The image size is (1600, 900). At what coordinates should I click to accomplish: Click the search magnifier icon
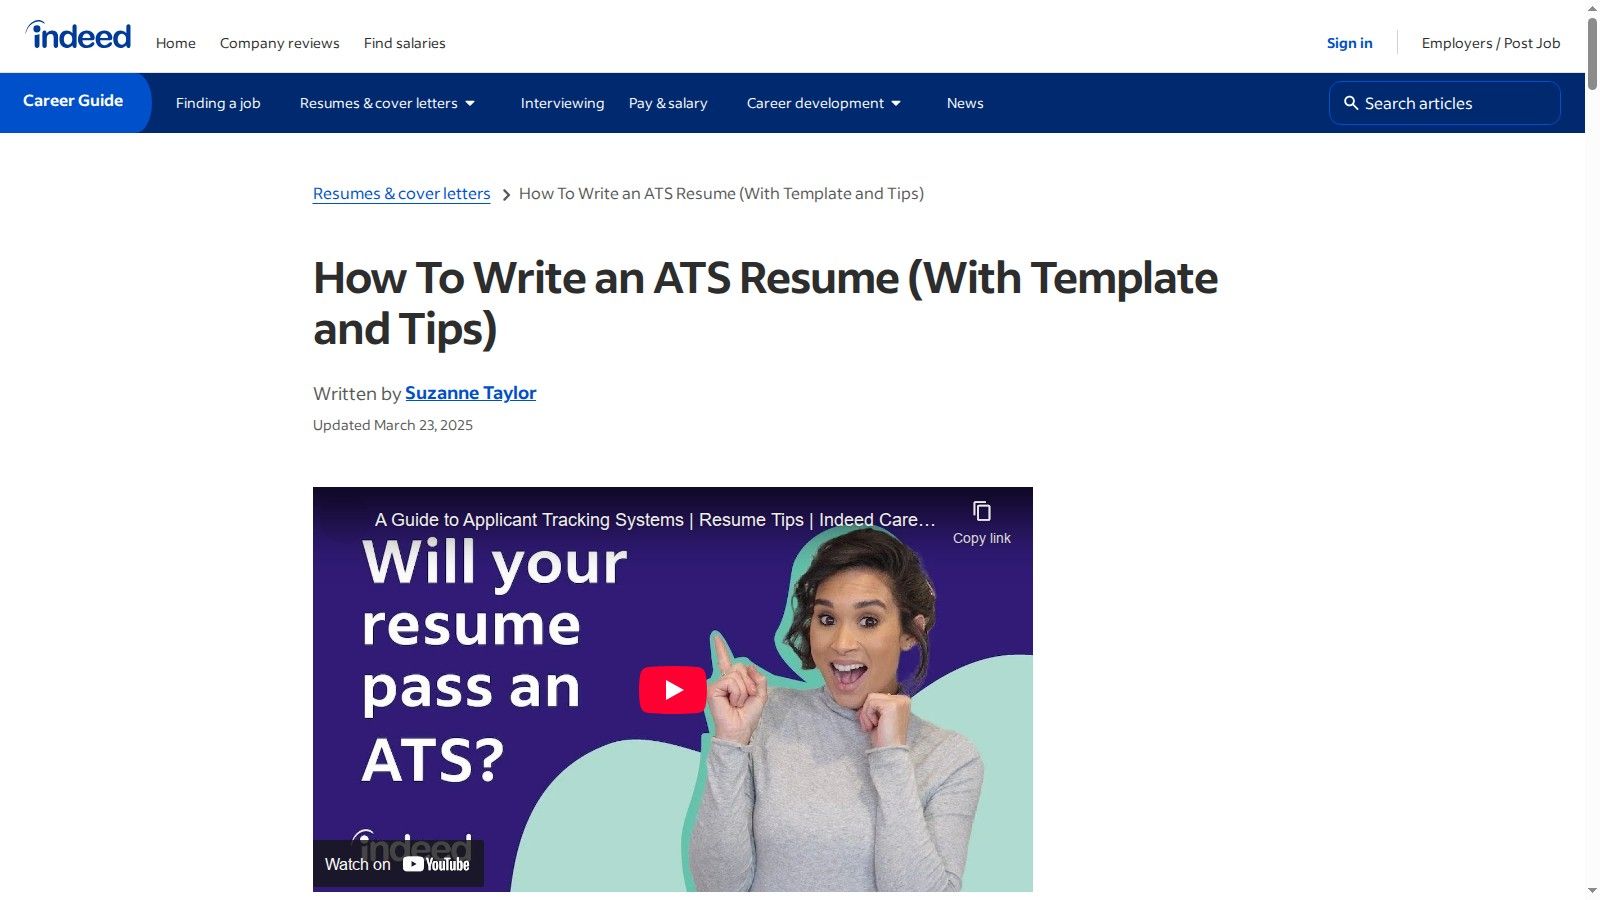pyautogui.click(x=1350, y=103)
